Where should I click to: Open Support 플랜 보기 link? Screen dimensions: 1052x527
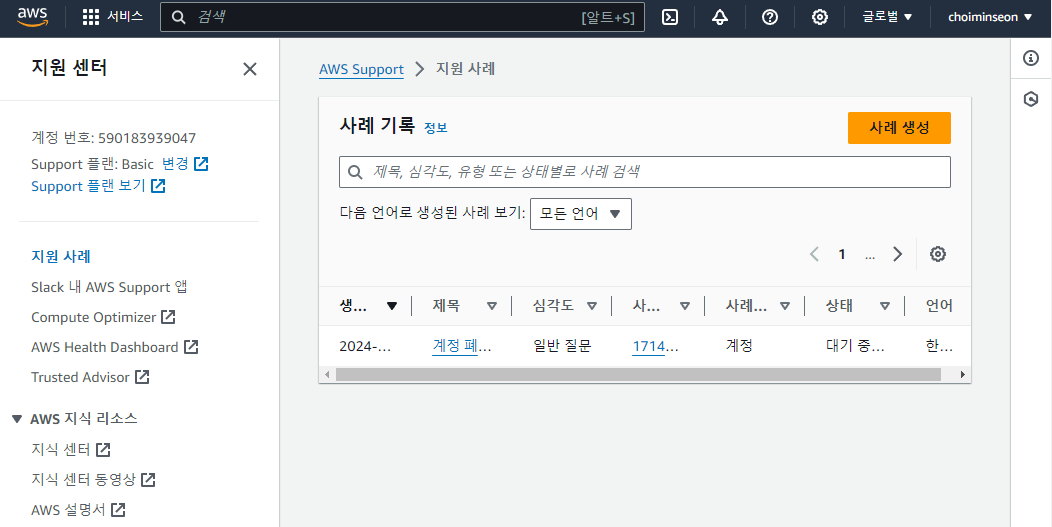[x=98, y=186]
